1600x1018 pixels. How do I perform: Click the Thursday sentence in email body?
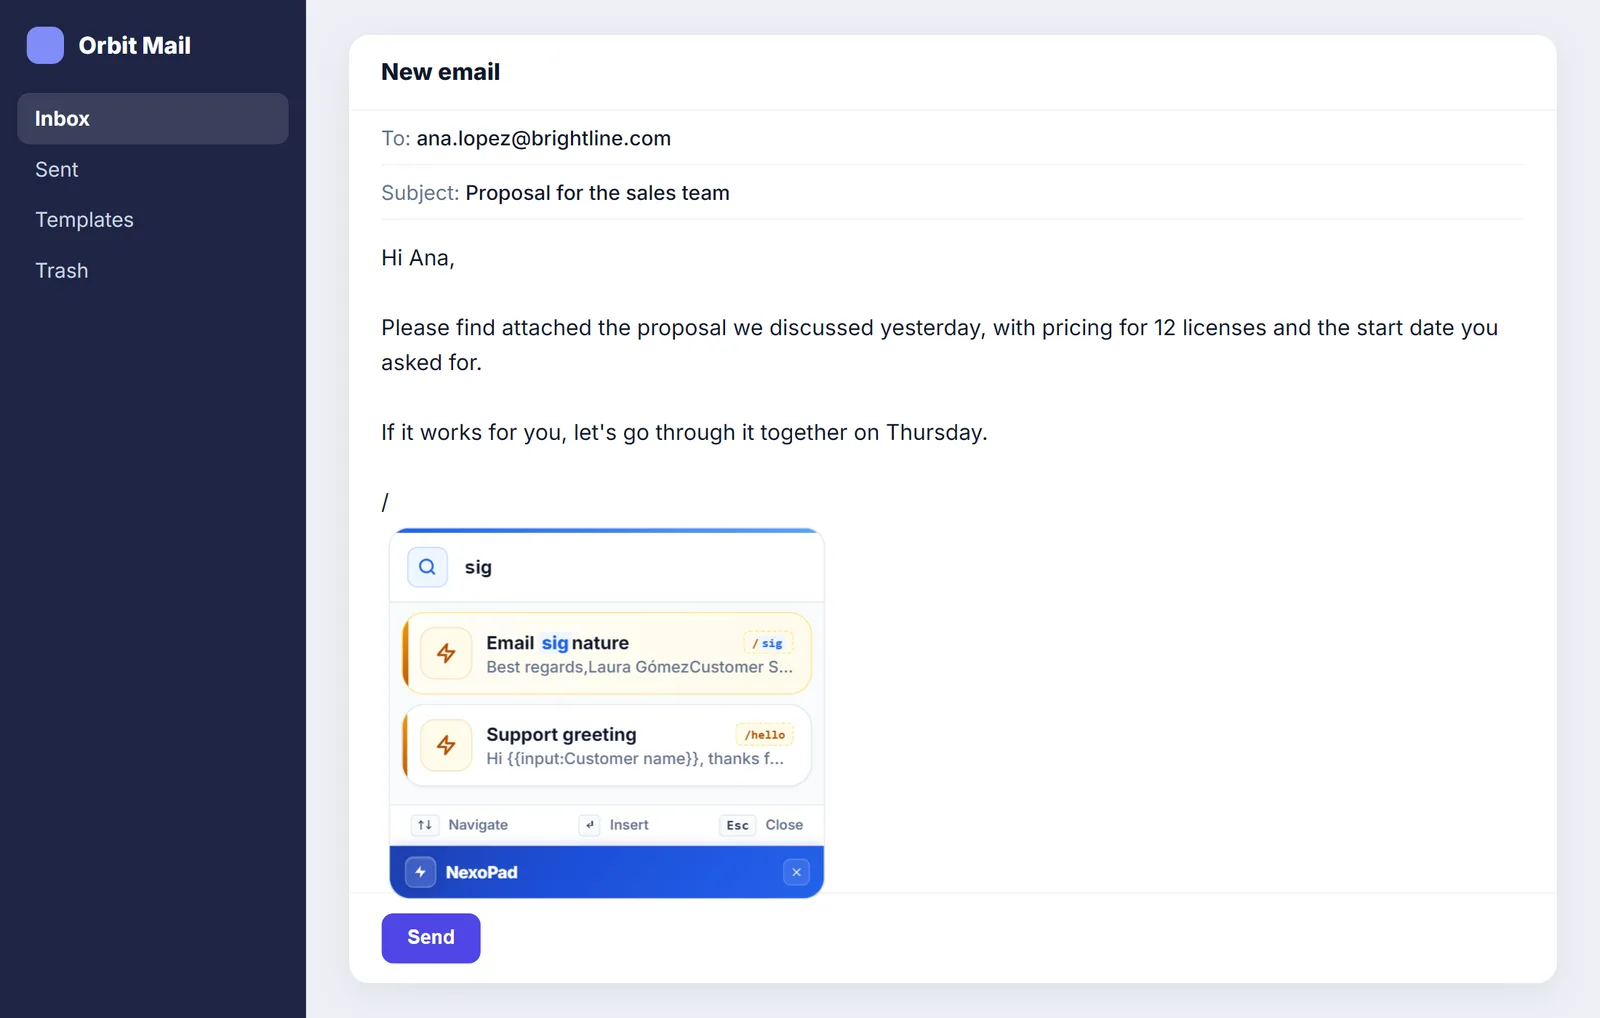coord(684,433)
